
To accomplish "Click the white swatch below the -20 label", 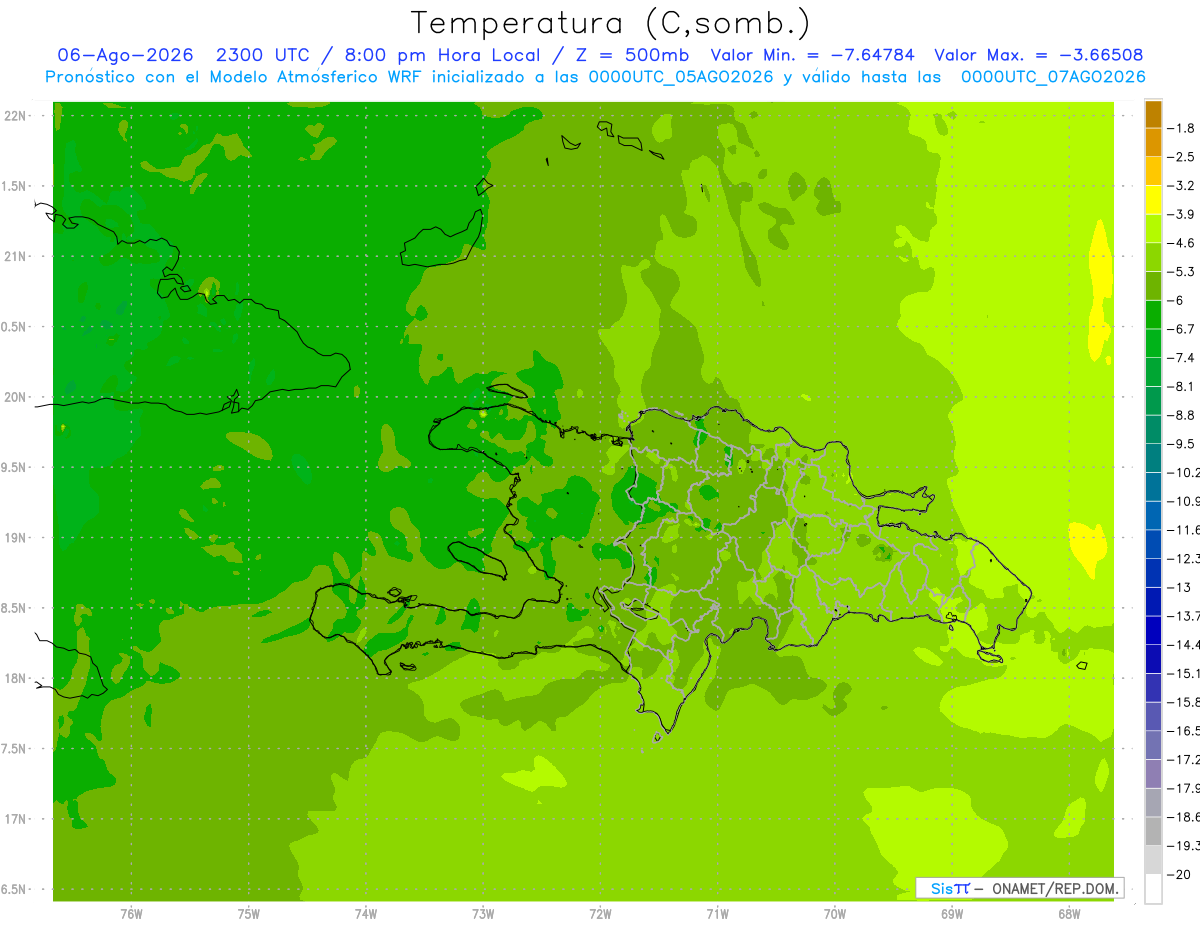I will tap(1153, 888).
